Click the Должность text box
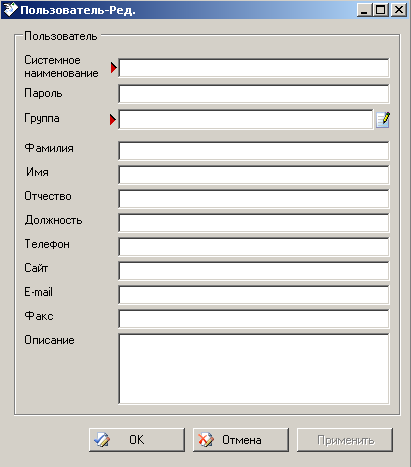The image size is (411, 467). (254, 223)
